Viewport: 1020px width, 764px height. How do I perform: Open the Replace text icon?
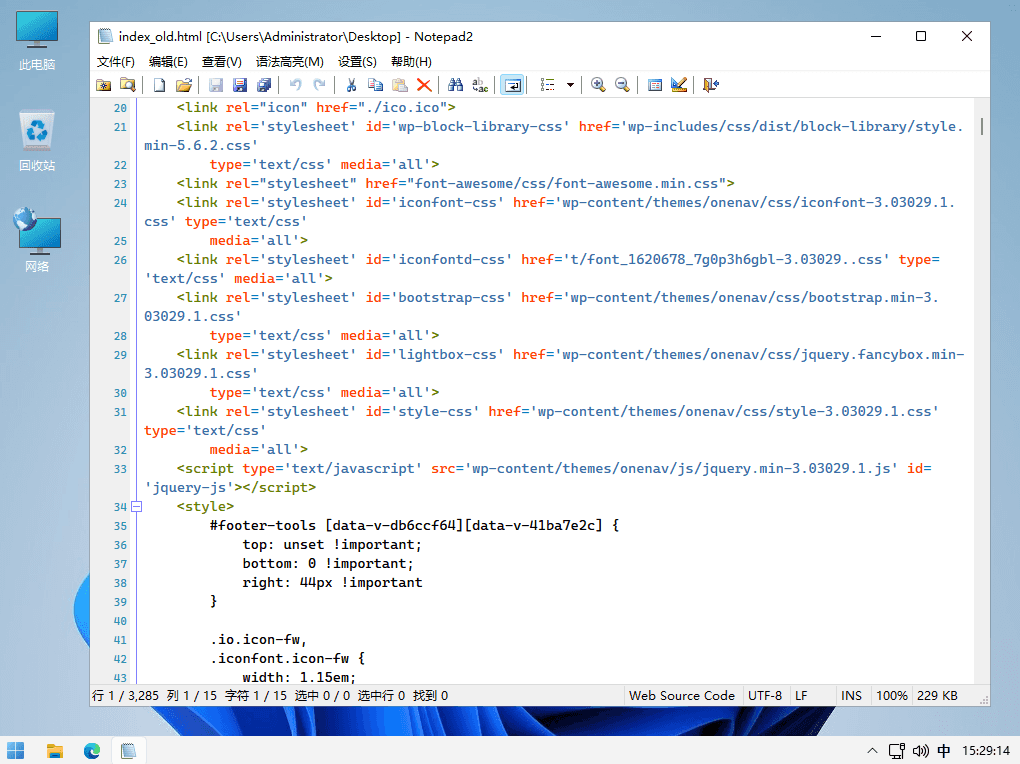(x=480, y=85)
